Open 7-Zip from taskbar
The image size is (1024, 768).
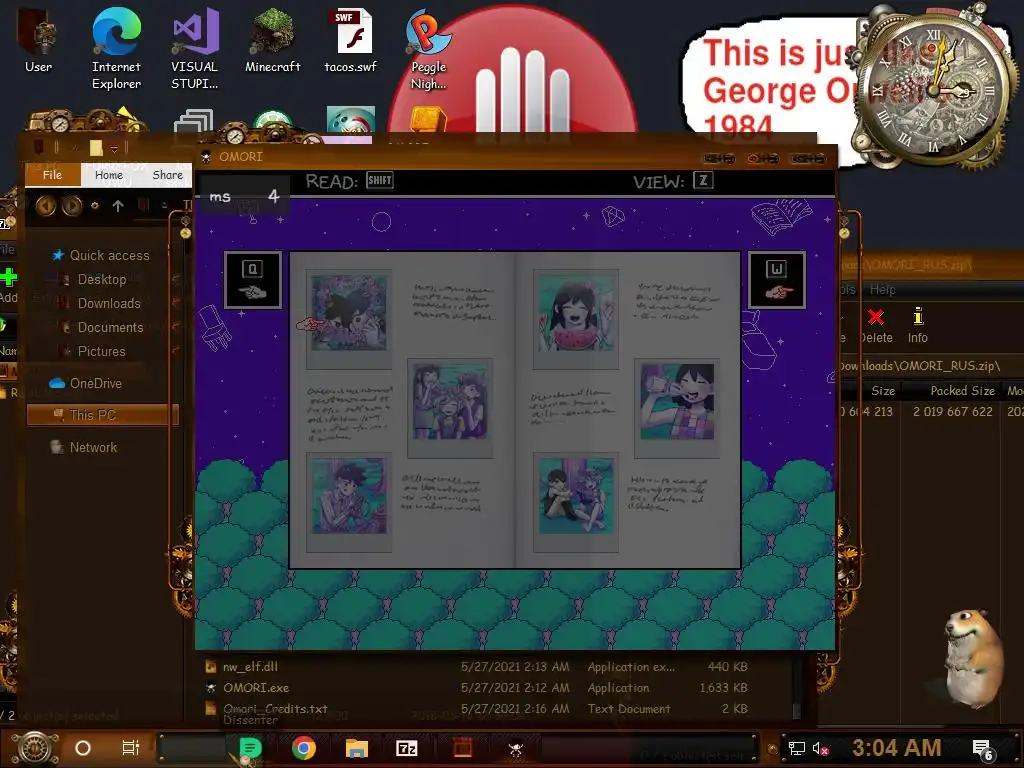click(x=407, y=748)
